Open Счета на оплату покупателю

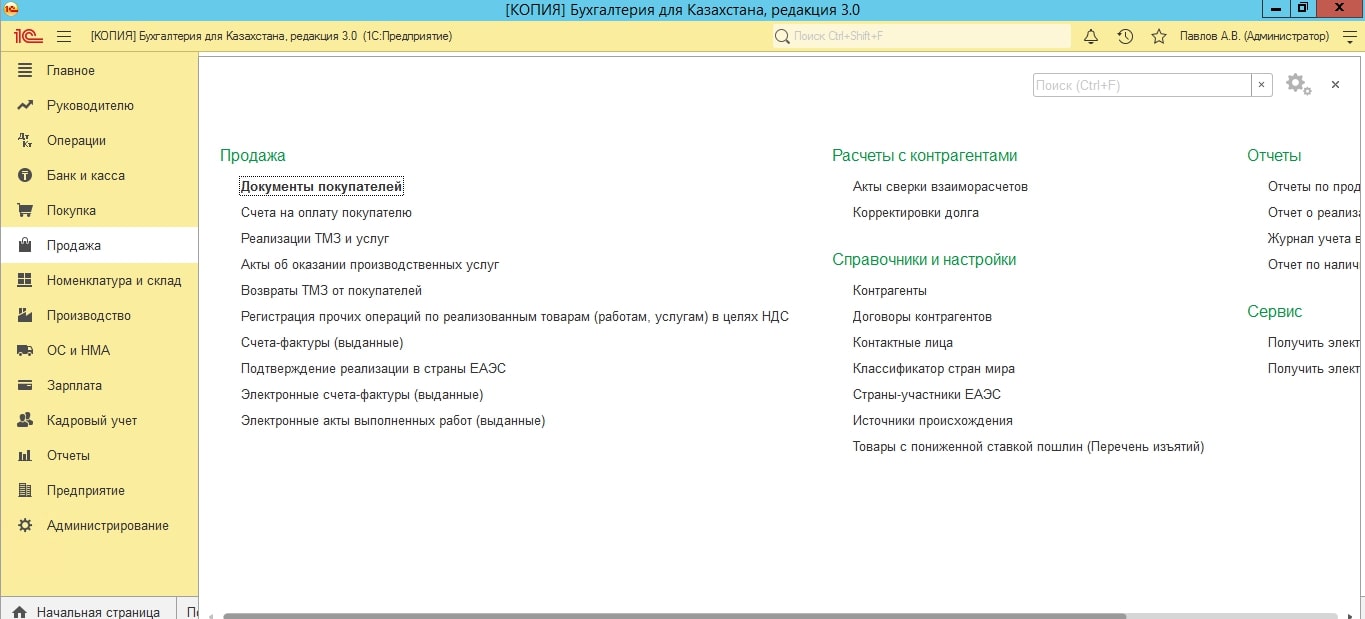pos(326,212)
